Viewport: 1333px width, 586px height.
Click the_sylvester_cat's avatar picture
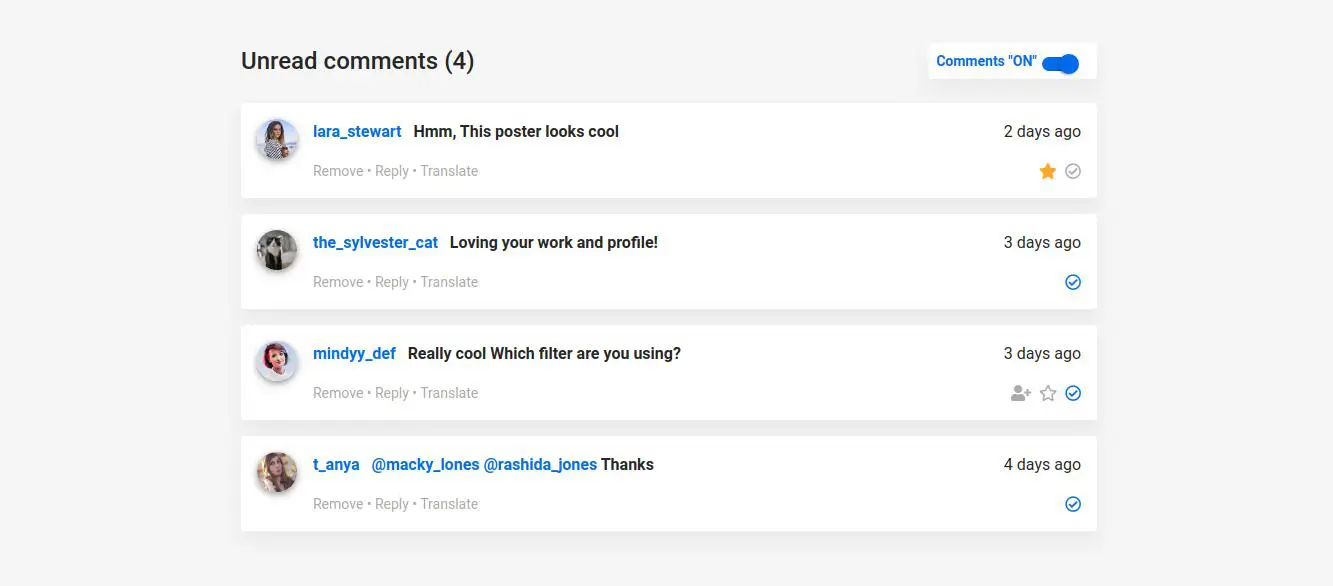[277, 251]
